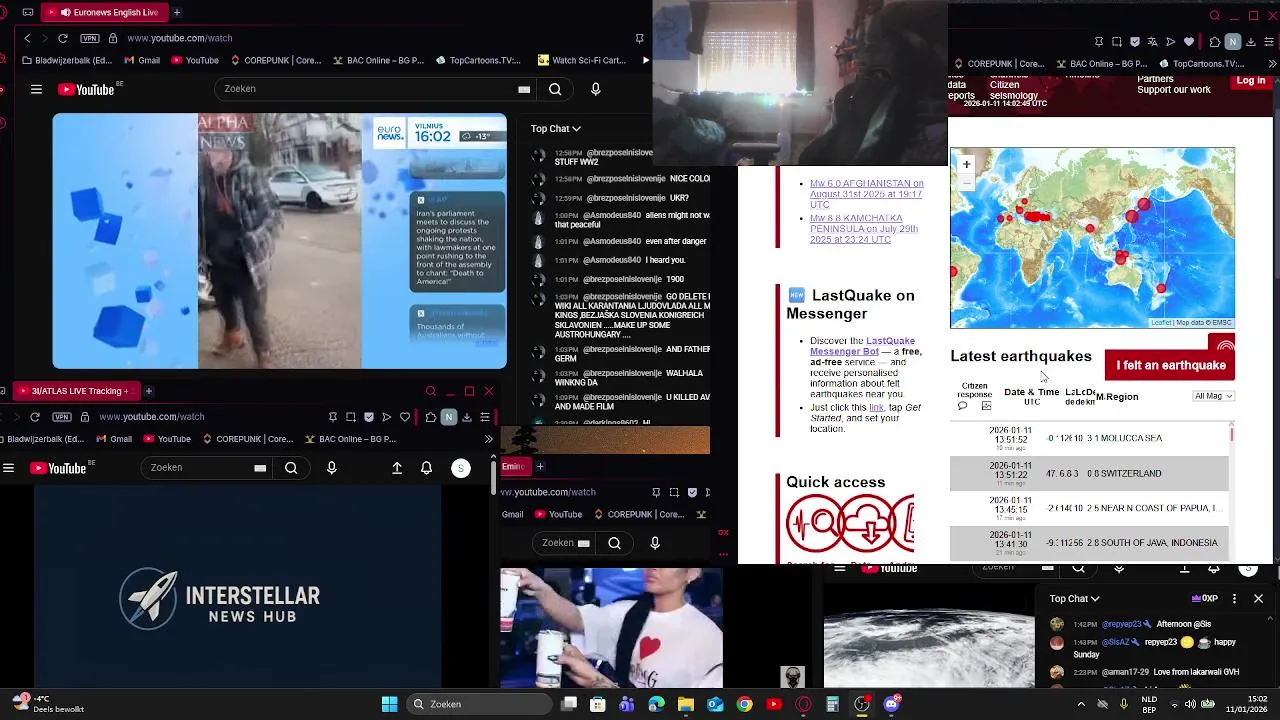The image size is (1280, 720).
Task: Open the All Mag magnitude dropdown
Action: (1214, 396)
